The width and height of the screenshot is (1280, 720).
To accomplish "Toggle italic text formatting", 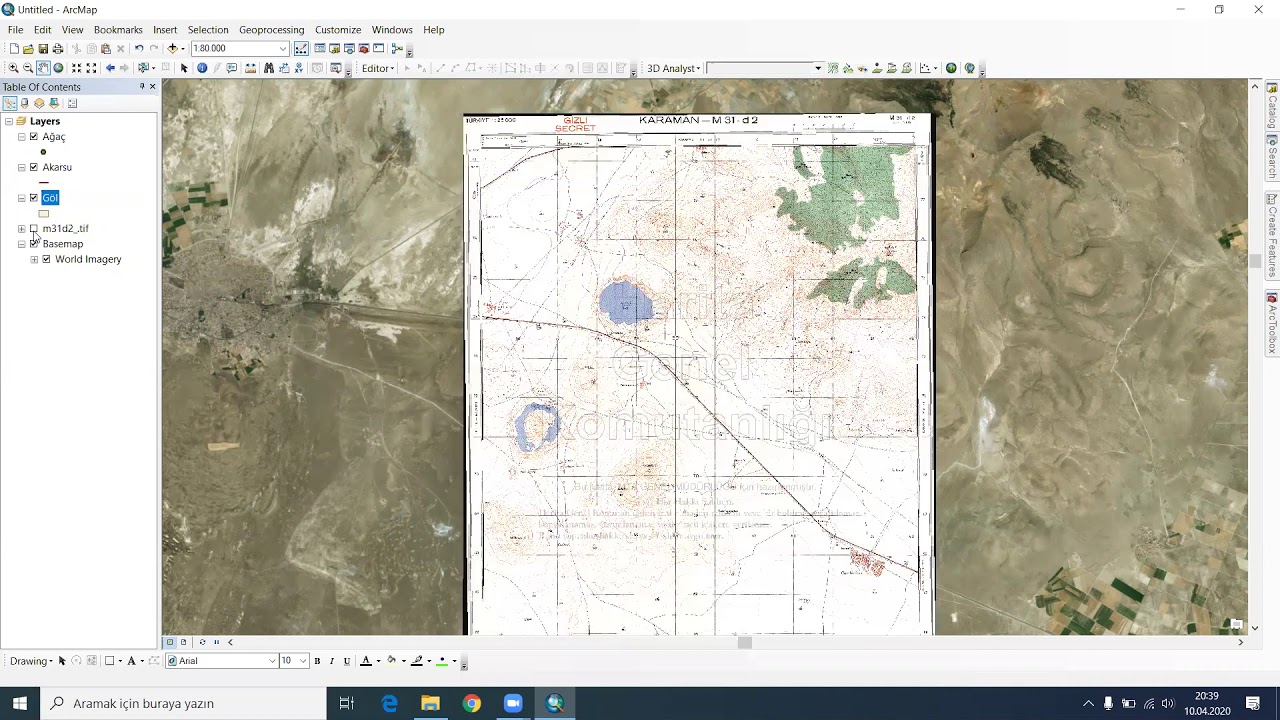I will pyautogui.click(x=332, y=661).
